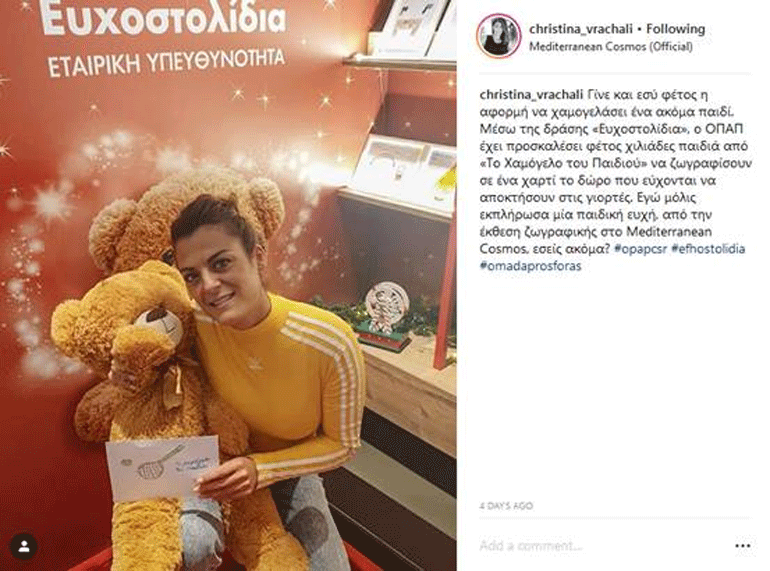Click the woman's yellow Adidas sweater
Screen dimensions: 770x571
point(285,383)
